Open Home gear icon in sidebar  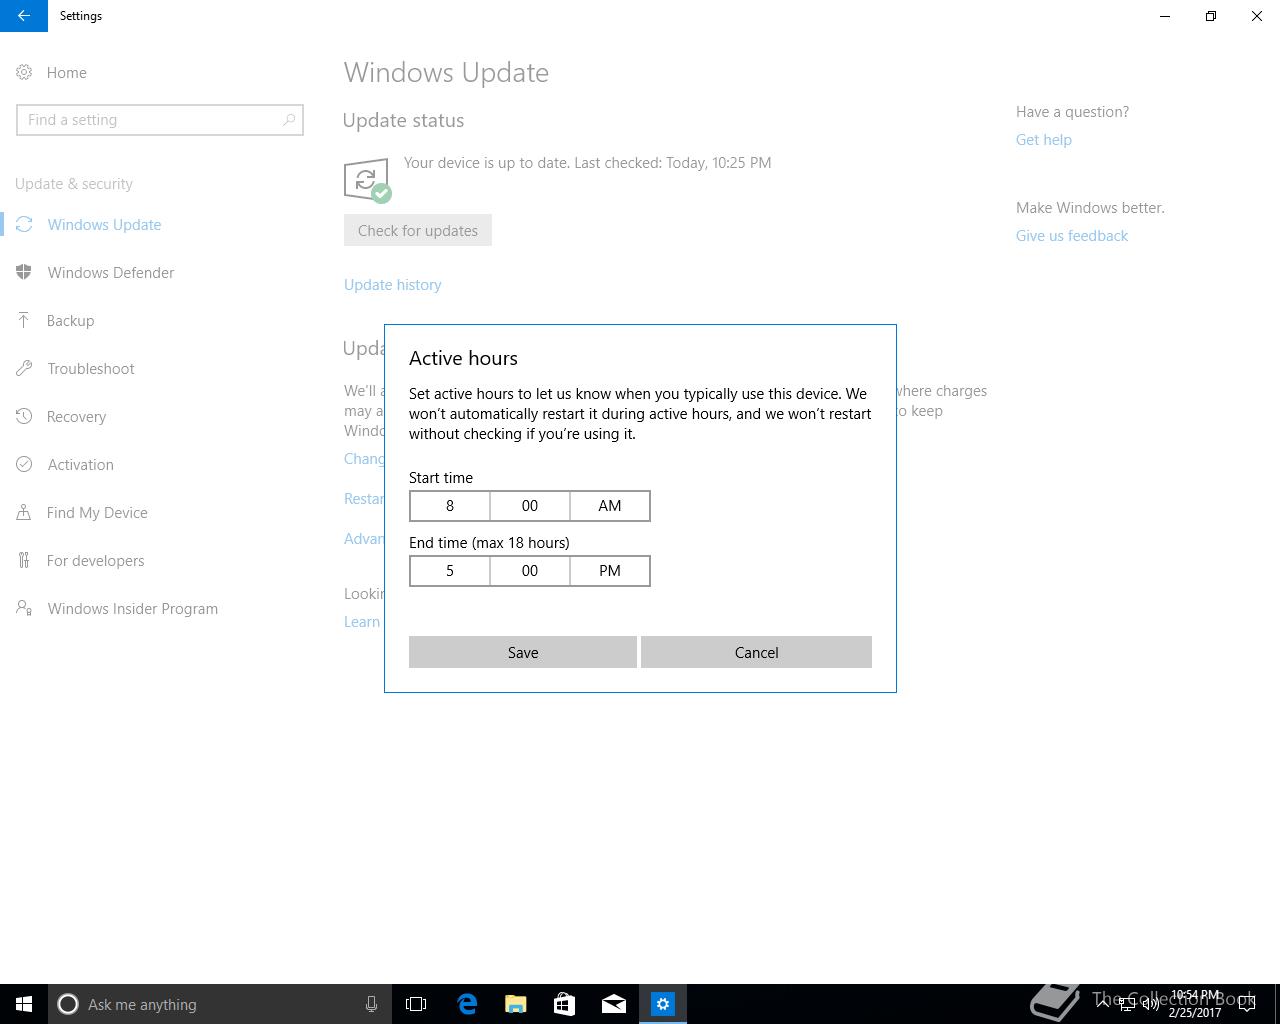click(24, 72)
